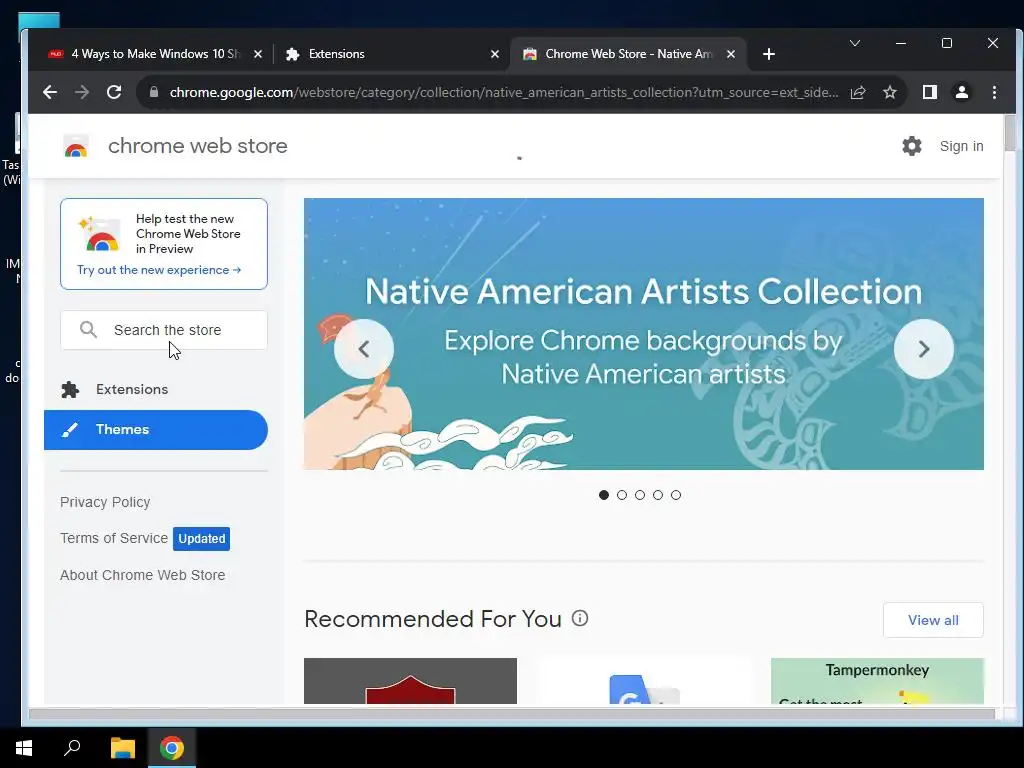This screenshot has height=768, width=1024.
Task: Select the Themes category in sidebar
Action: point(155,430)
